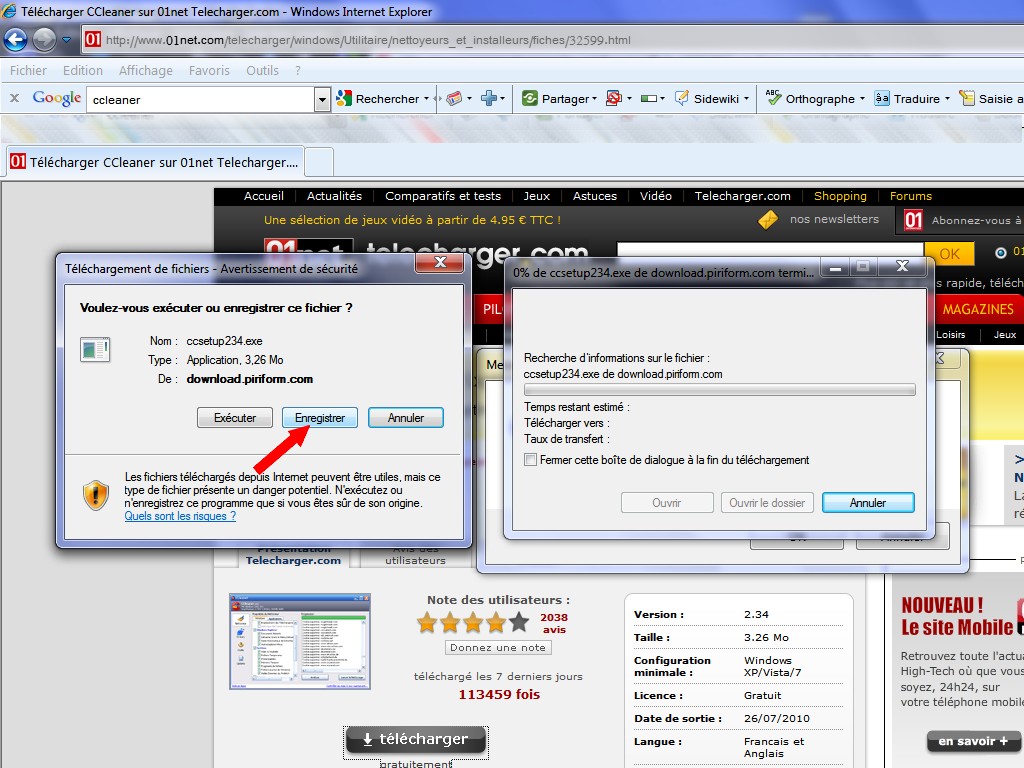Click the five-star user rating display
Viewport: 1024px width, 768px height.
point(473,623)
